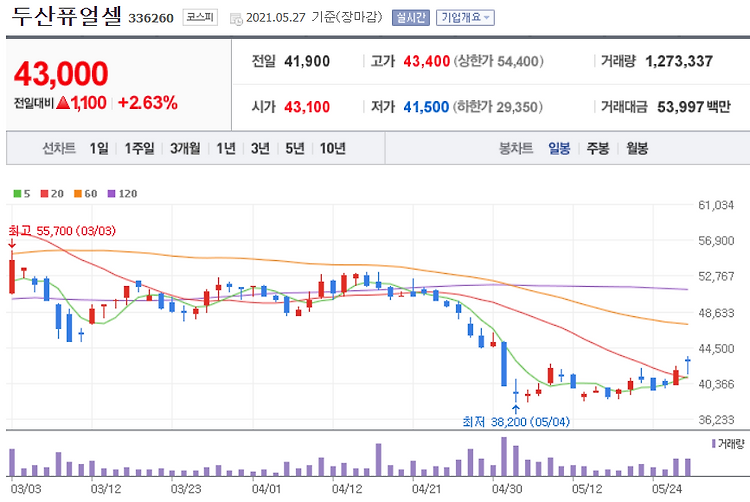750x502 pixels.
Task: Click the 04/12 date axis label
Action: click(347, 489)
